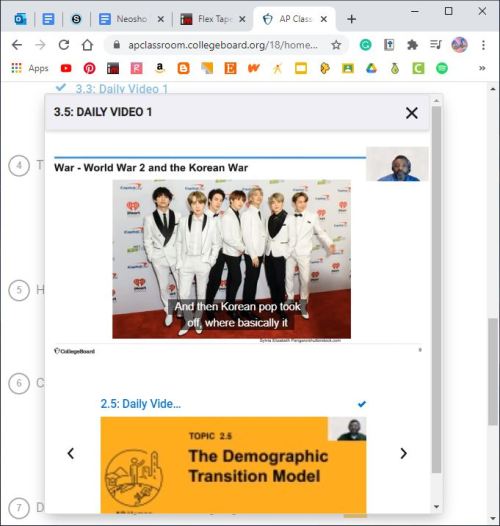Viewport: 500px width, 526px height.
Task: Open the Pinterest bookmark
Action: coord(89,68)
